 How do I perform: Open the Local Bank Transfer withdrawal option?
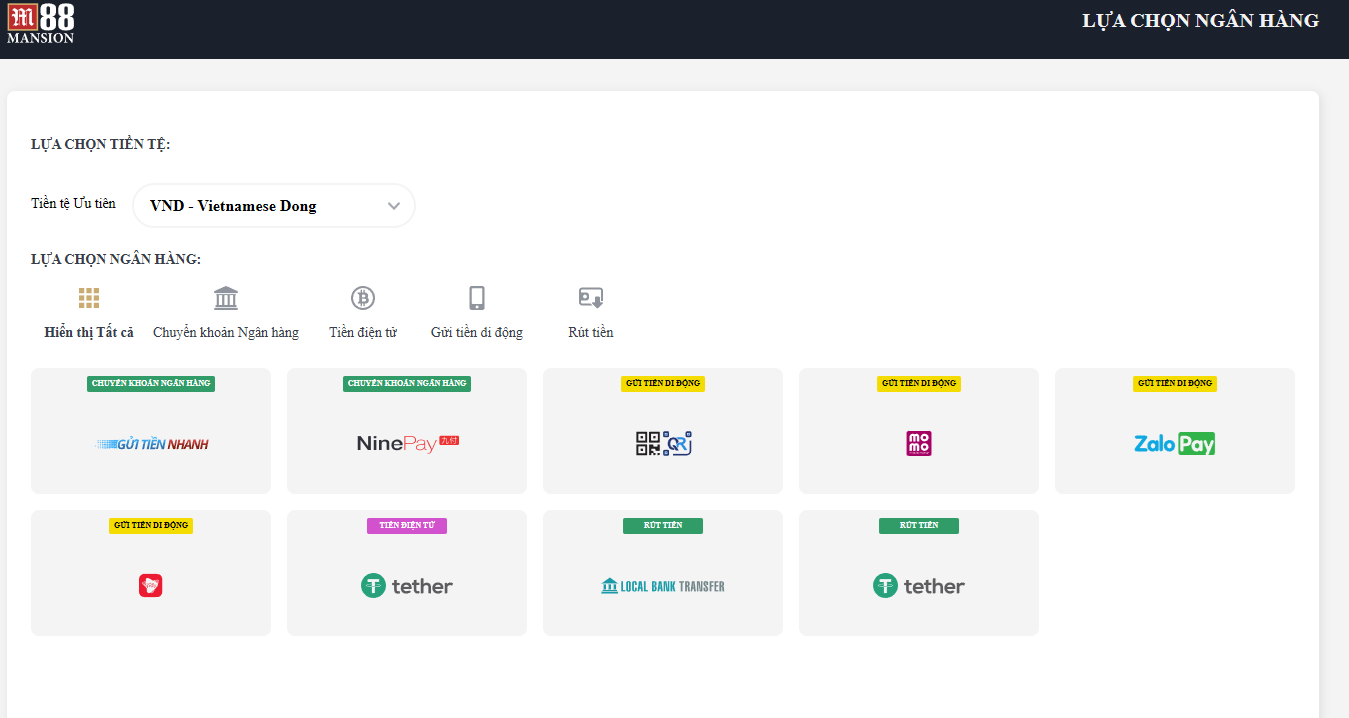[x=663, y=573]
